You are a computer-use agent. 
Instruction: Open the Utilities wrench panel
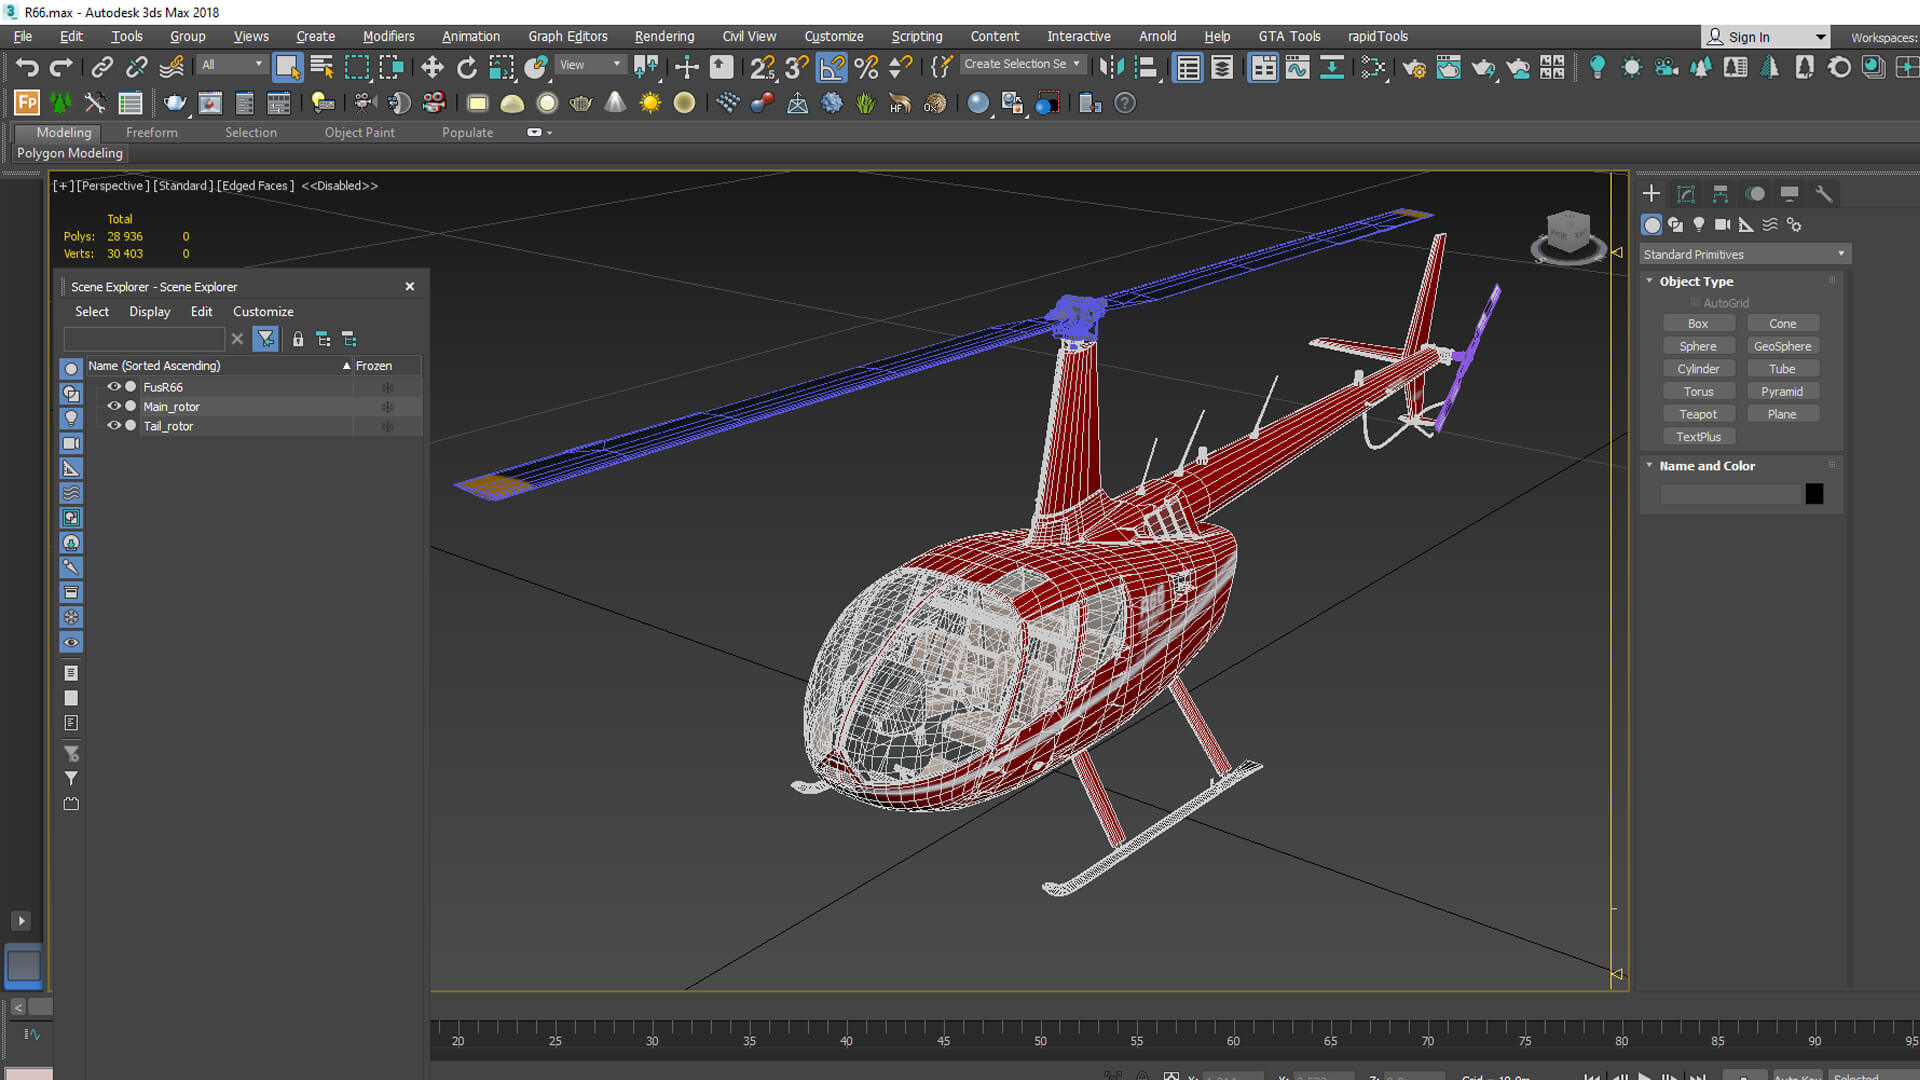[x=1823, y=194]
